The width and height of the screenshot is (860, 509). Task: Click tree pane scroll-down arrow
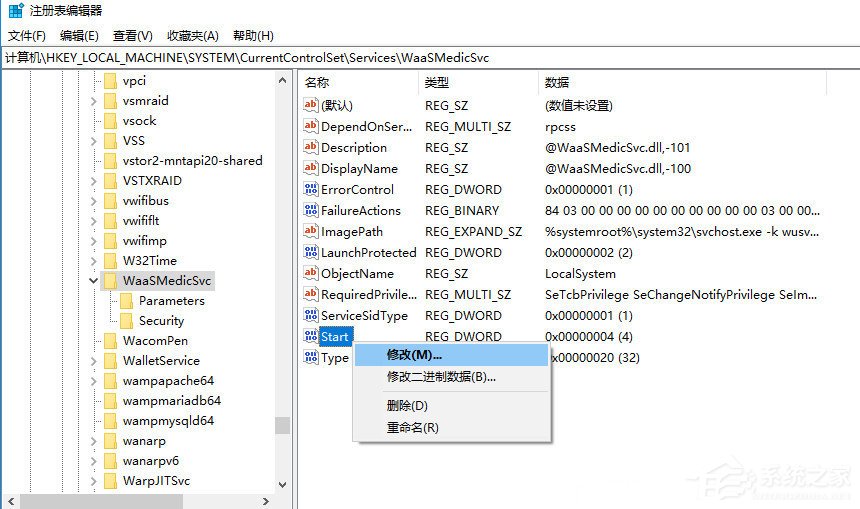coord(282,485)
